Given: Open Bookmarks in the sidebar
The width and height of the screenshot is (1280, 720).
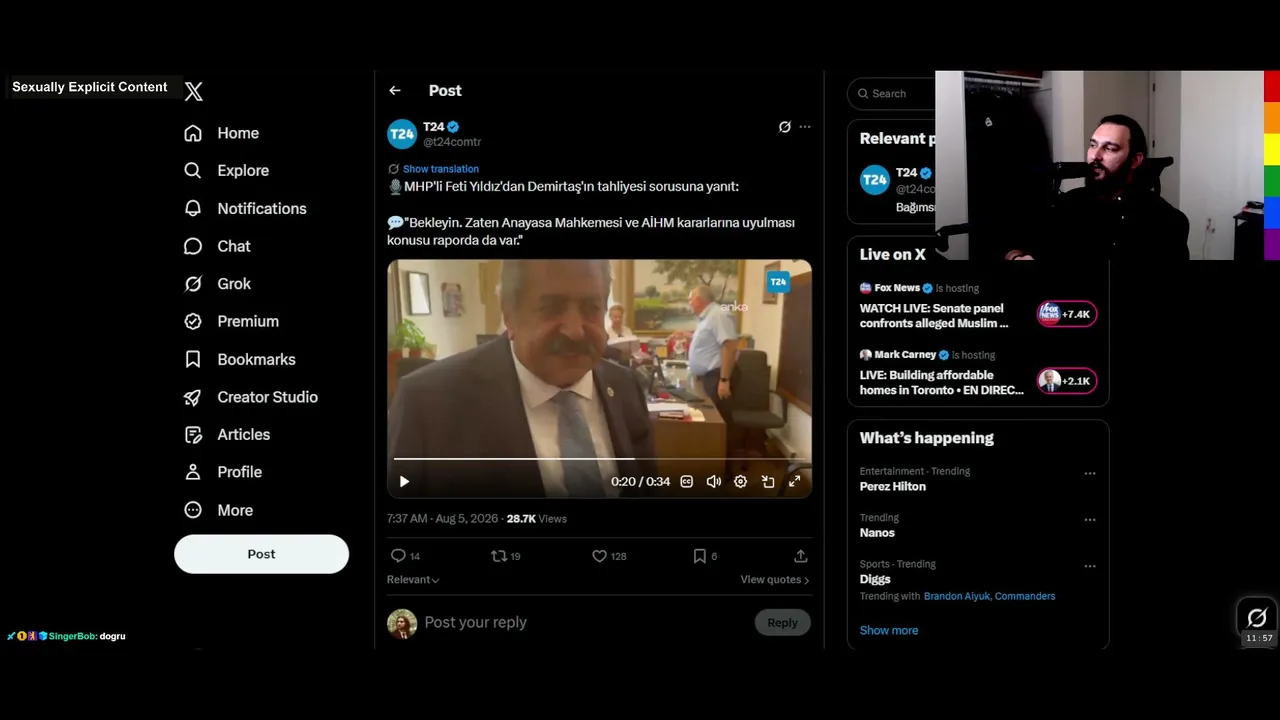Looking at the screenshot, I should coord(256,359).
